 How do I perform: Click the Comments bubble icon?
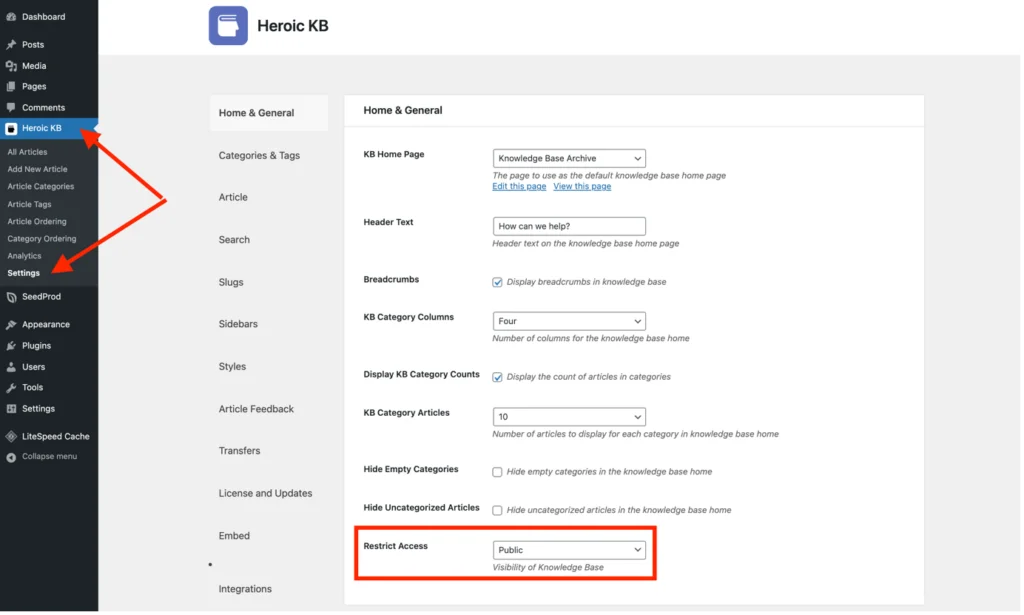[11, 107]
